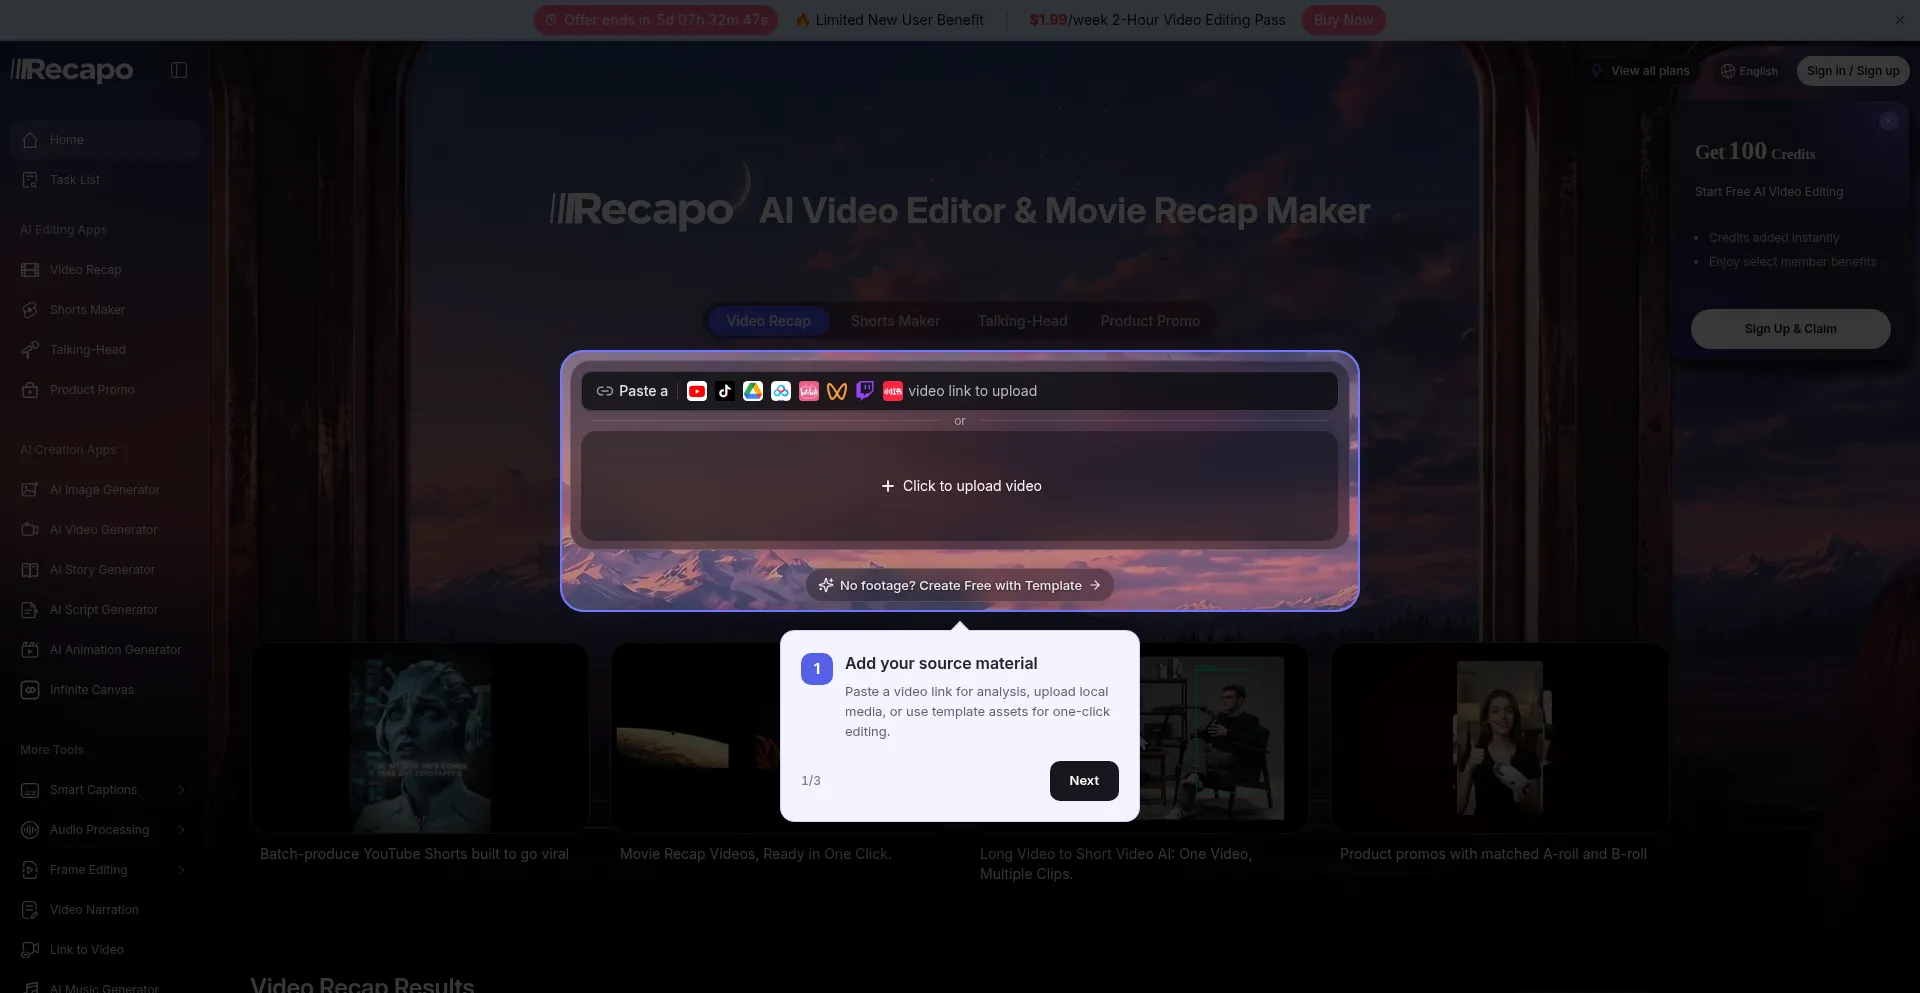Open AI Script Generator
The image size is (1920, 993).
point(105,610)
